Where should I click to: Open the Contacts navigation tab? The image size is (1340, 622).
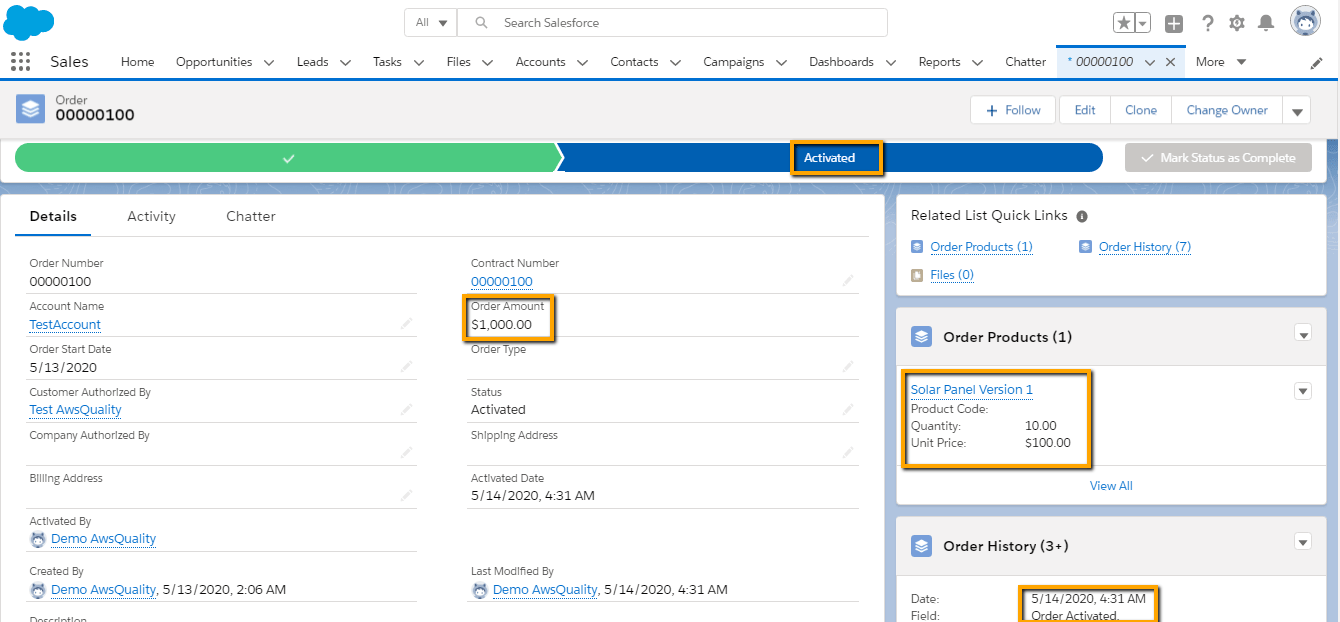(634, 62)
